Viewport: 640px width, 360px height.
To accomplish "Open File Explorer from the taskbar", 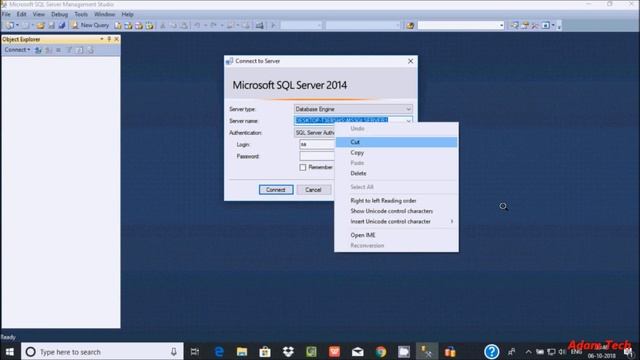I will [242, 352].
